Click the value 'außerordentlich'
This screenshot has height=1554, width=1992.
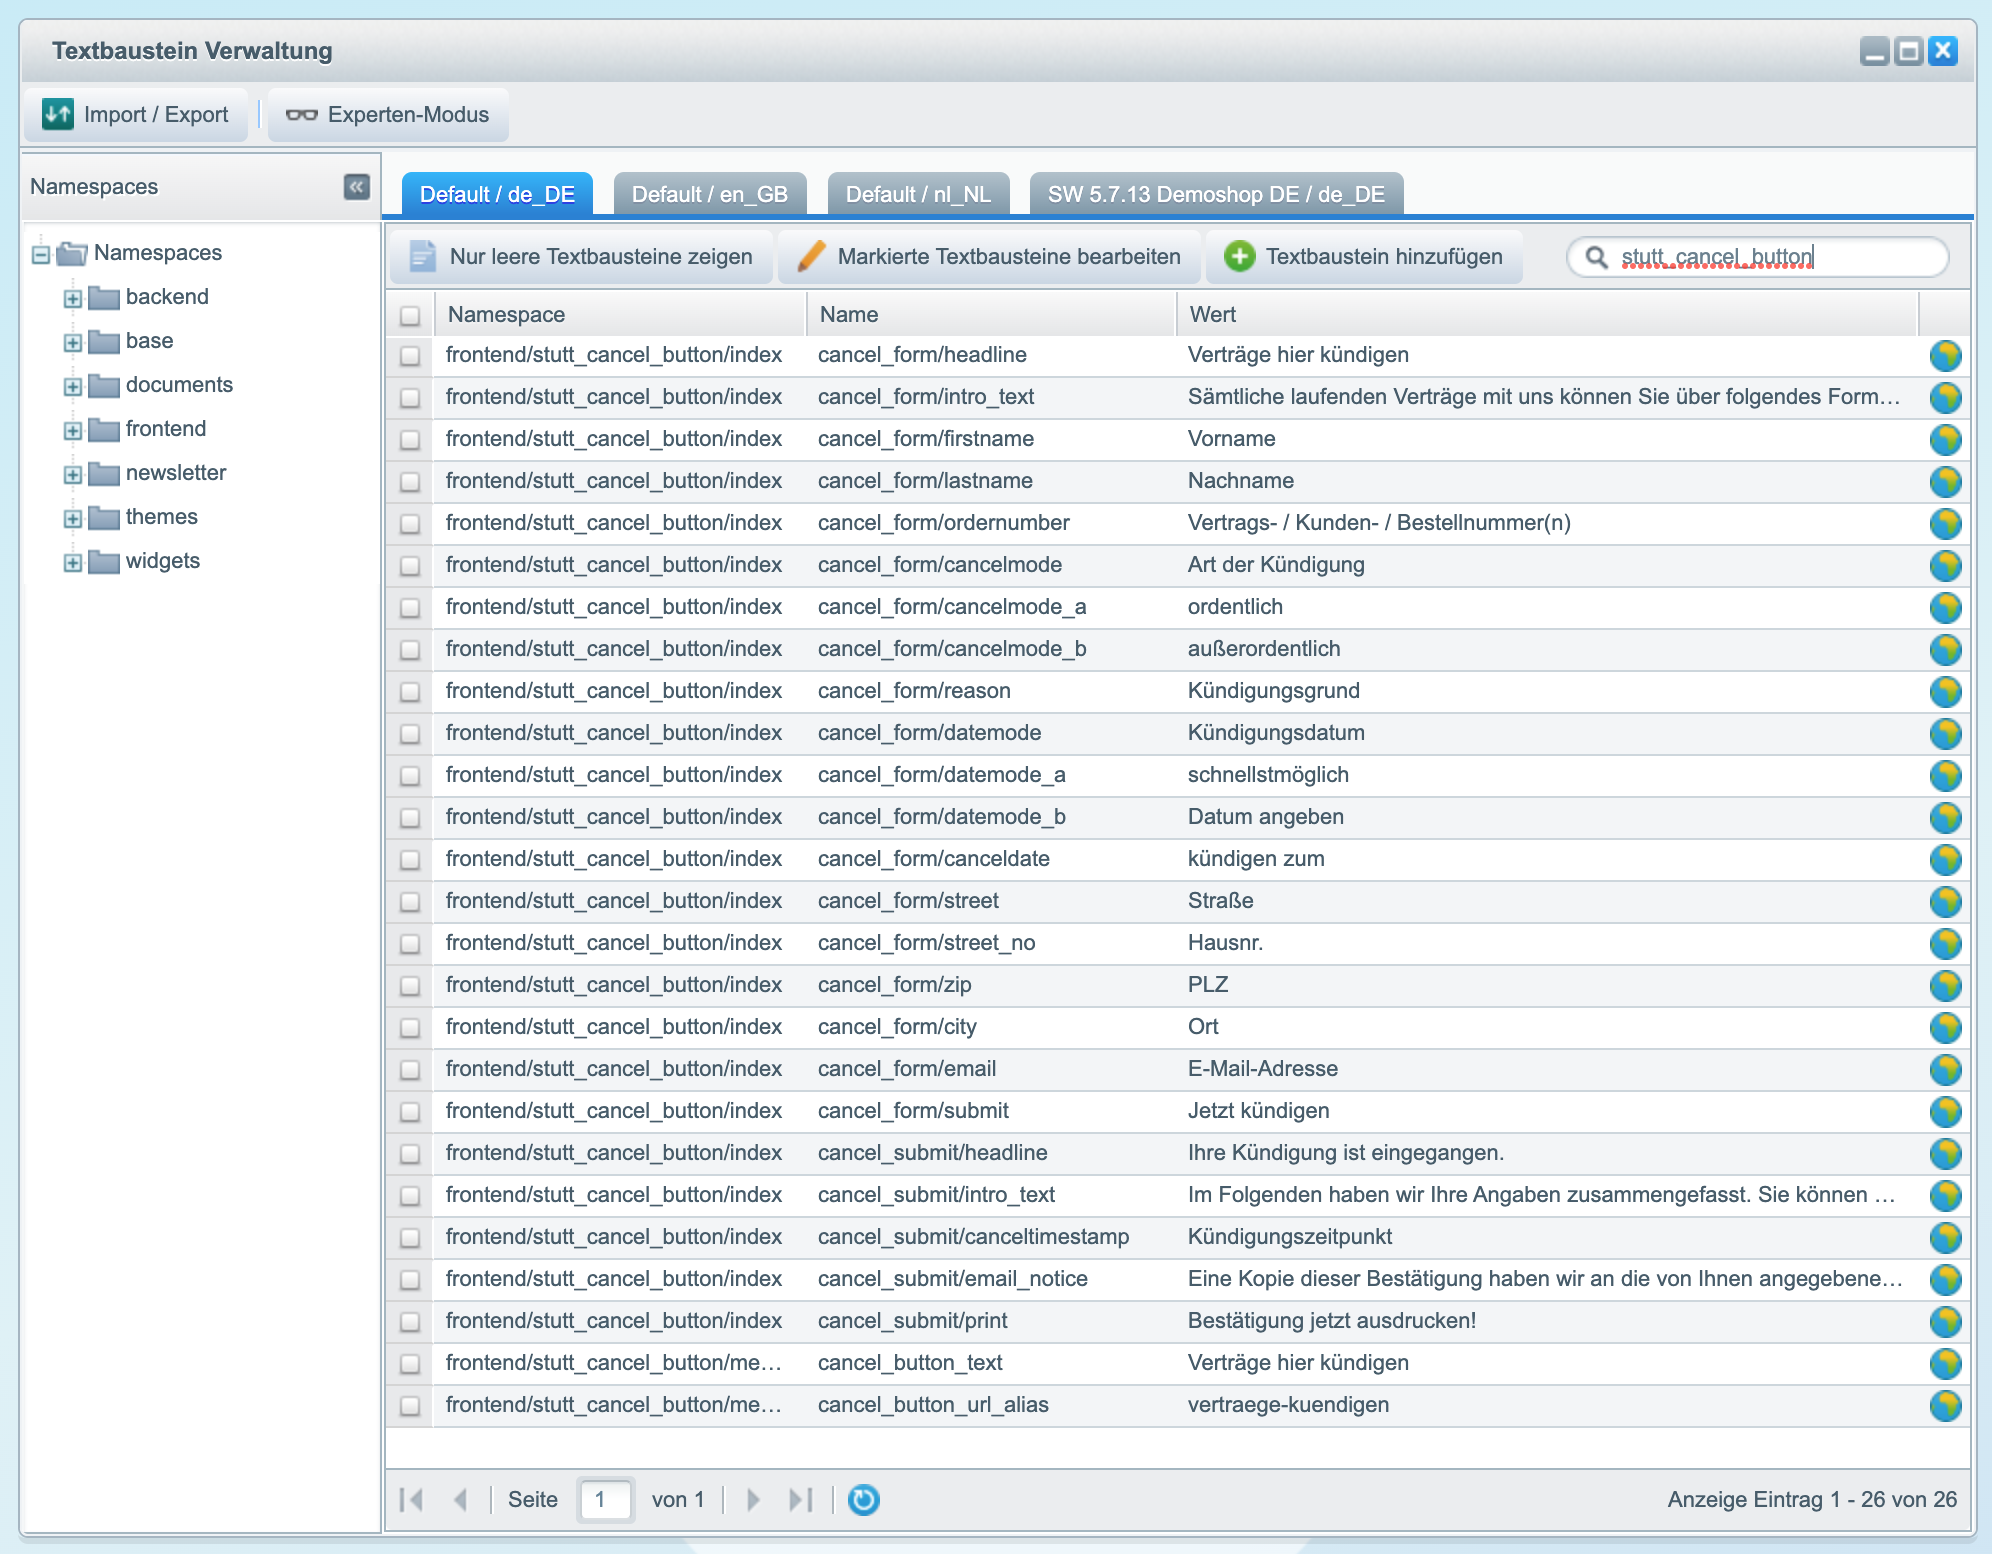[1264, 649]
